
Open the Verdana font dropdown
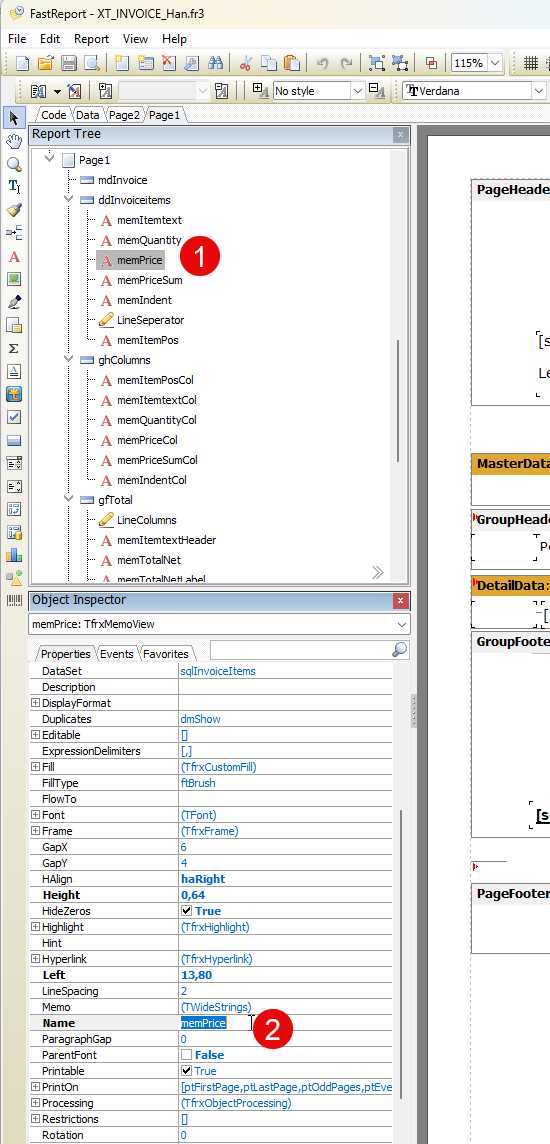pyautogui.click(x=539, y=91)
